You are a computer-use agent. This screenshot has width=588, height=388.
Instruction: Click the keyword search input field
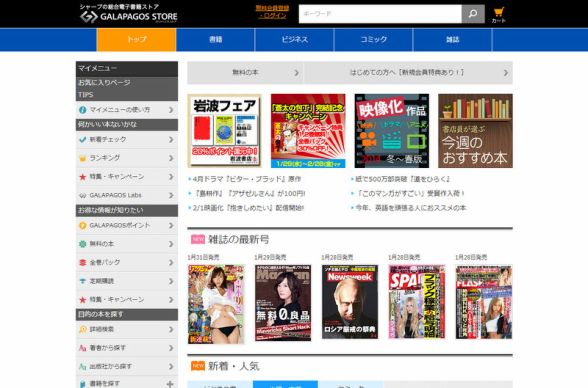[x=380, y=14]
